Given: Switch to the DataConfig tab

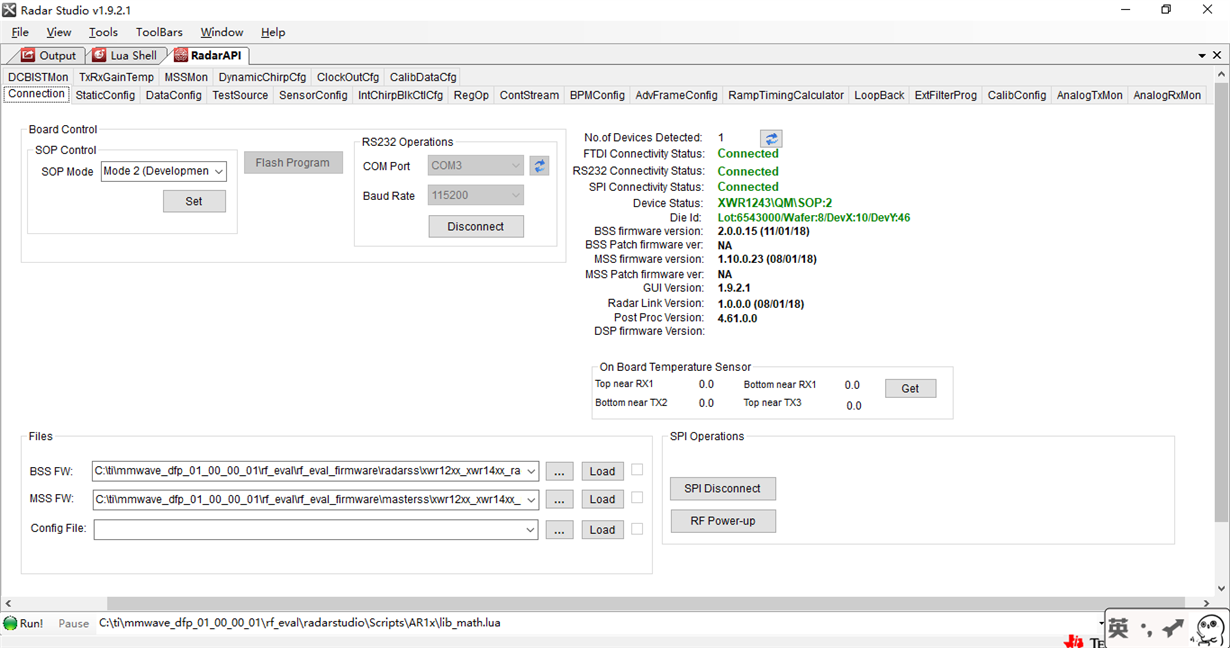Looking at the screenshot, I should click(x=173, y=95).
